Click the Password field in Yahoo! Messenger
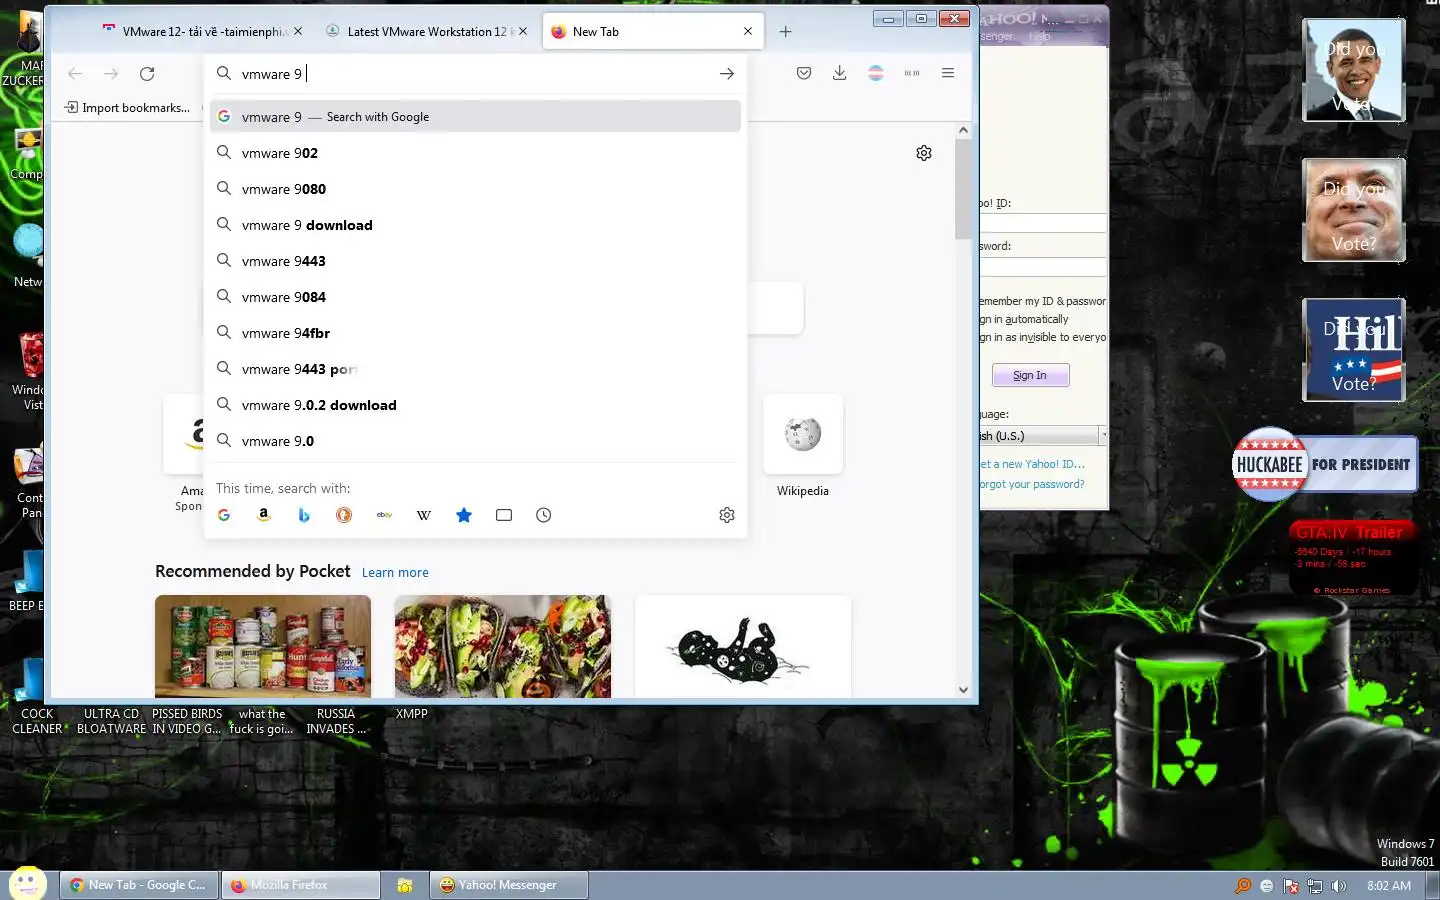The height and width of the screenshot is (900, 1440). (1043, 266)
